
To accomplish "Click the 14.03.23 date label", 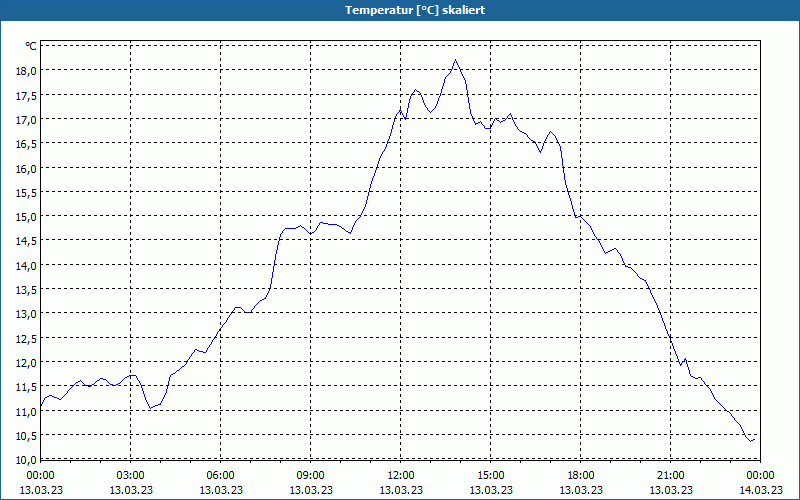I will click(x=761, y=490).
